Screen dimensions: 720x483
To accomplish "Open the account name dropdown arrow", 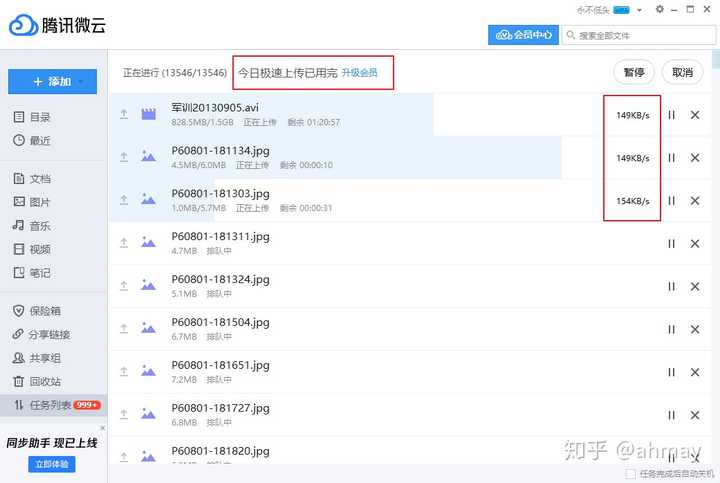I will 639,10.
